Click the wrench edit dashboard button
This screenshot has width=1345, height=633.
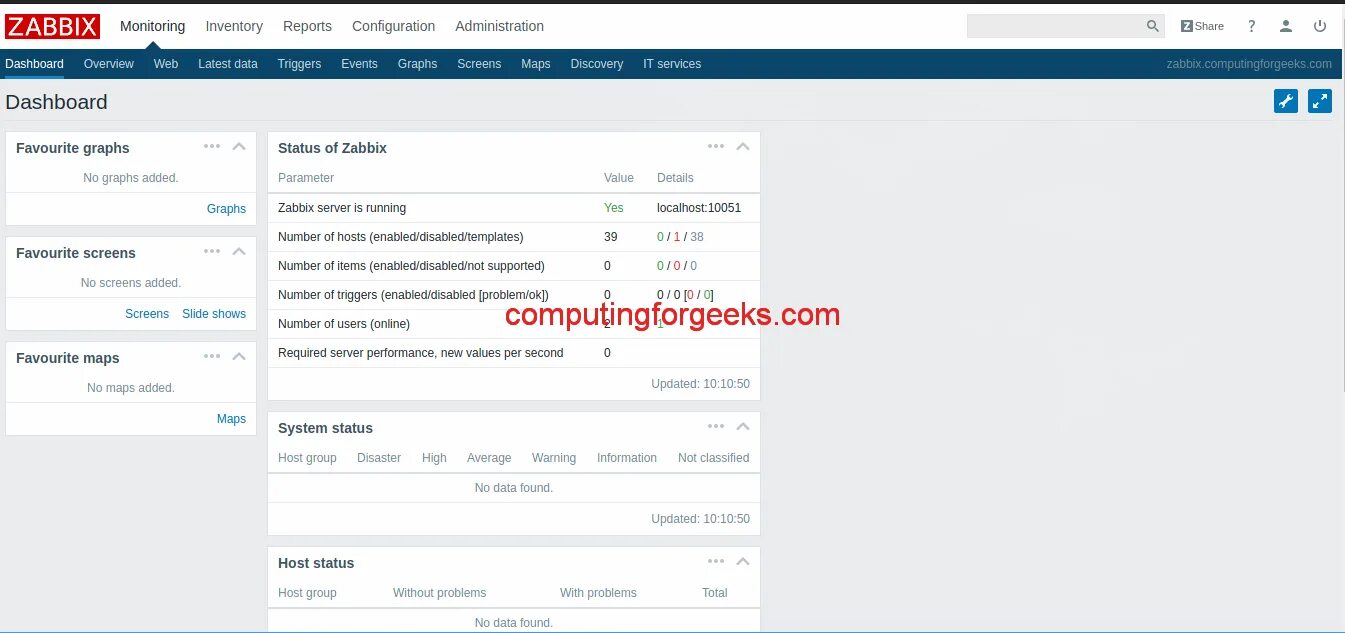1286,101
